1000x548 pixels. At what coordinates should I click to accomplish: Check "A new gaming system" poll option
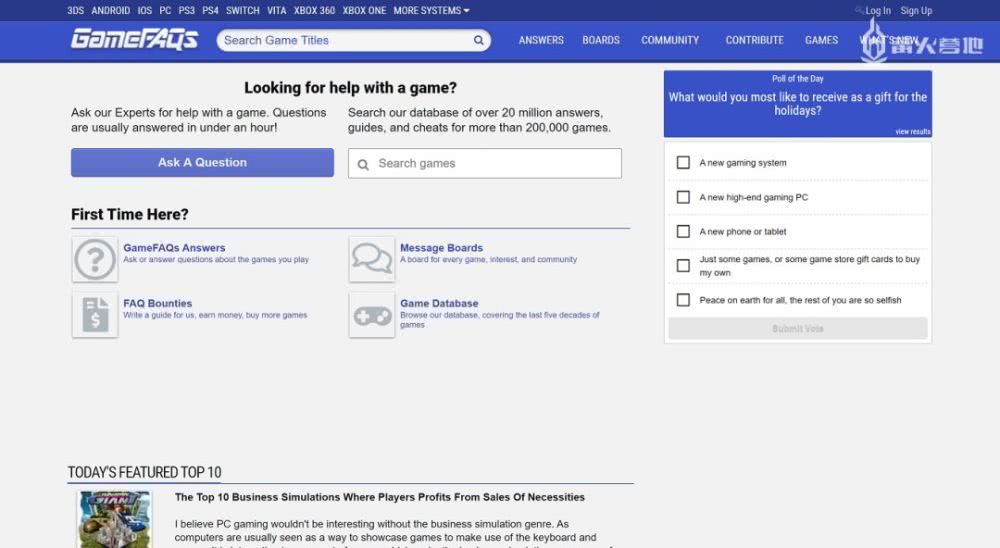coord(683,163)
